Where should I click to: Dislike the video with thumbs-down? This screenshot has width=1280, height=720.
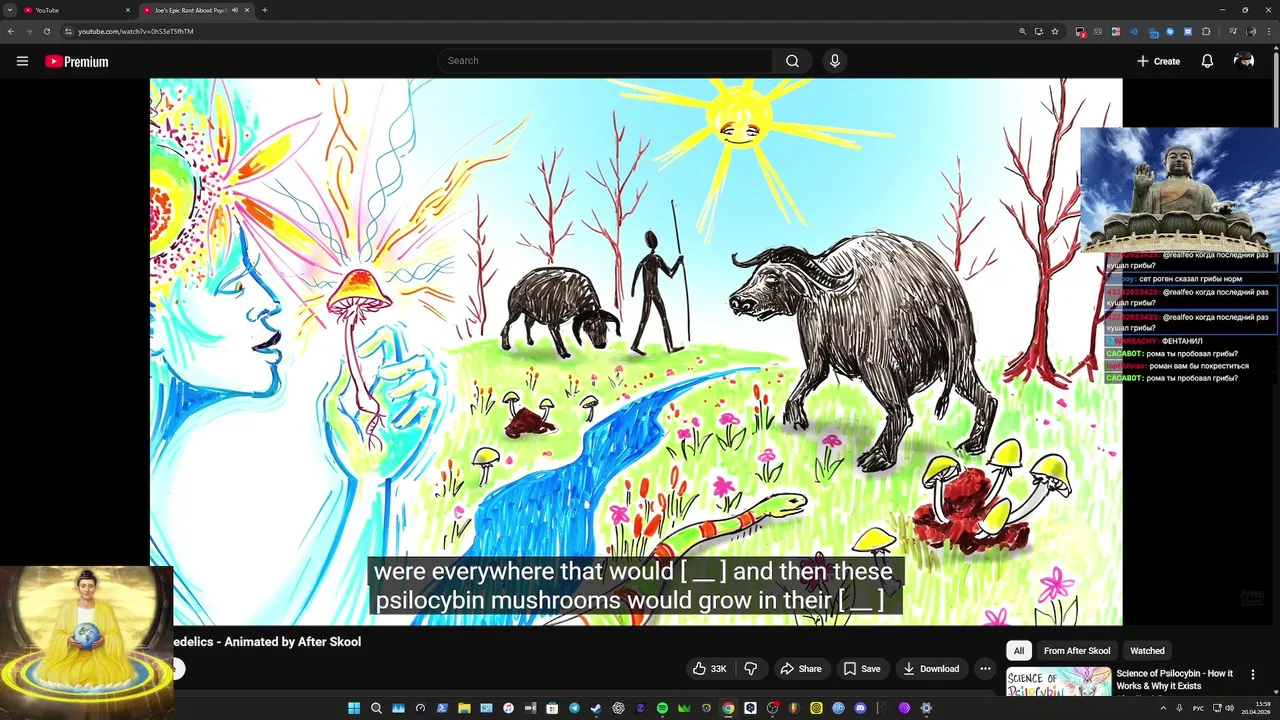point(750,669)
